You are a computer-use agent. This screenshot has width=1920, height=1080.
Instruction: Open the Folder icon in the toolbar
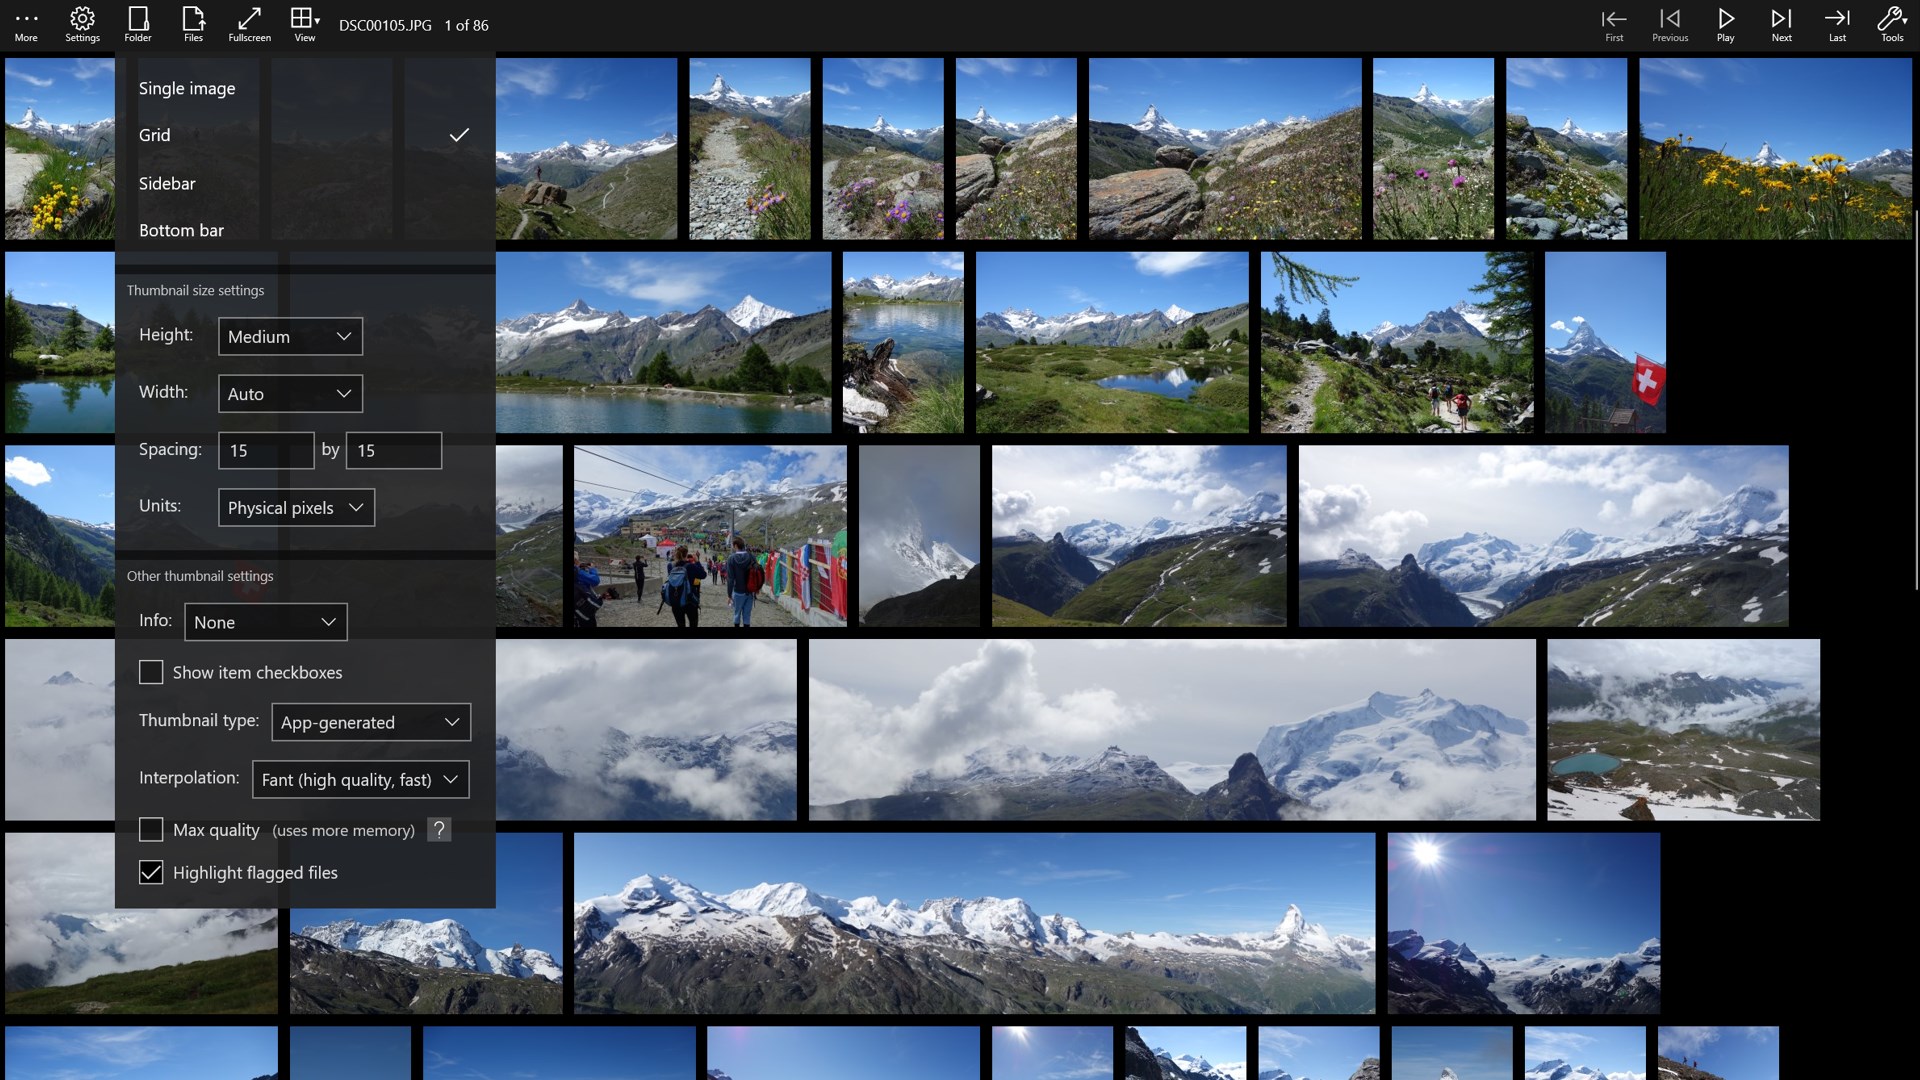pos(137,24)
